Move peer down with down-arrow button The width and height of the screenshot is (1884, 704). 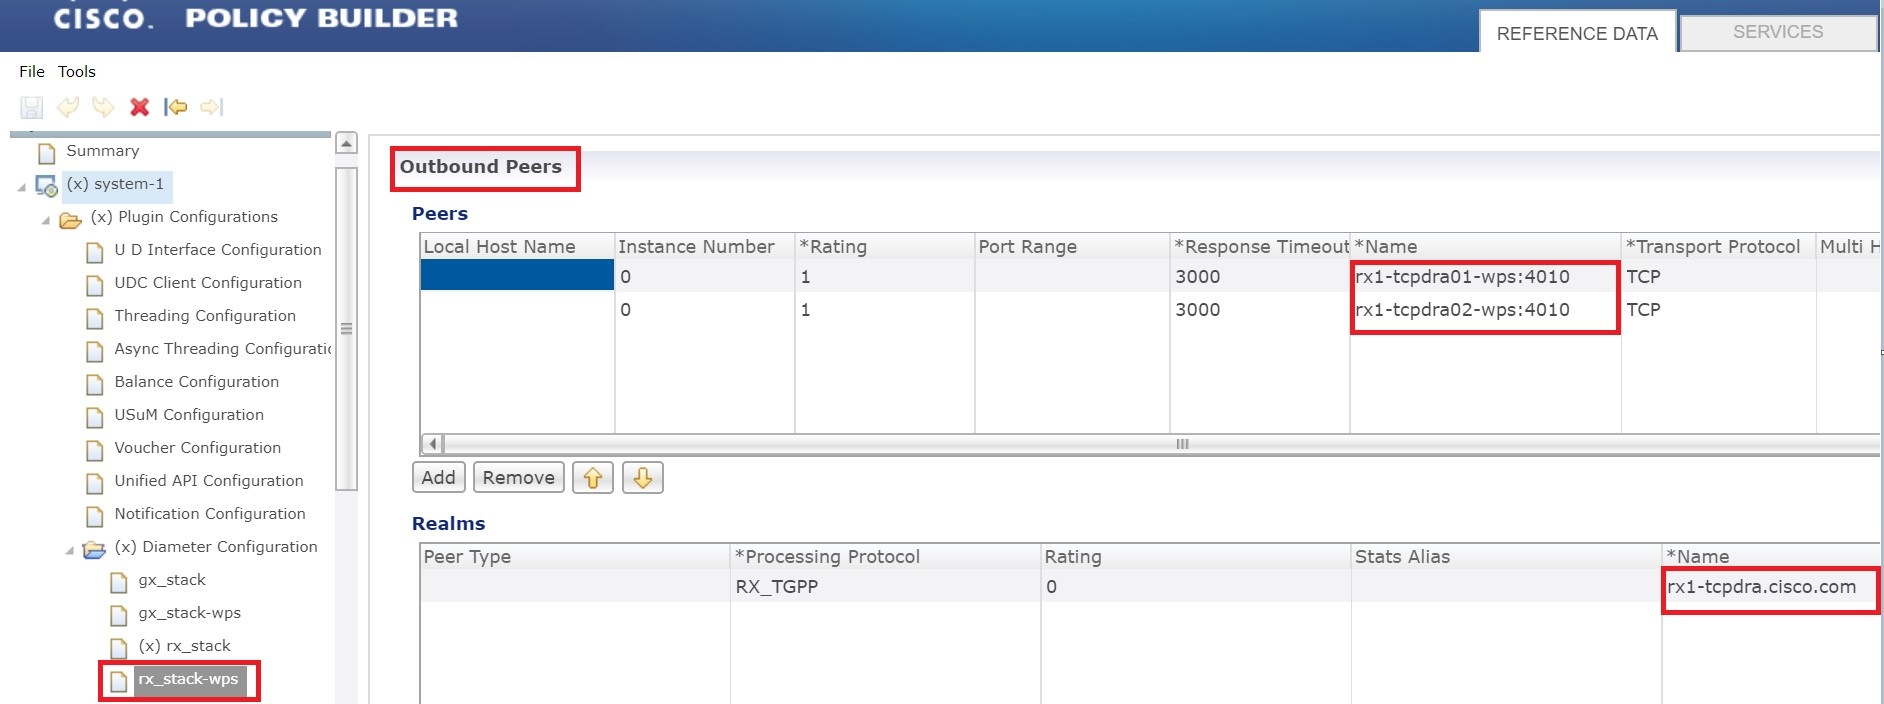(x=643, y=478)
